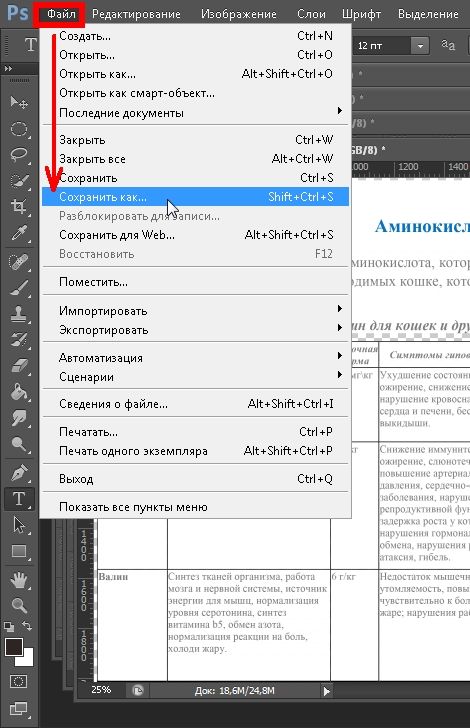Choose Показать все пункты меню

[196, 507]
